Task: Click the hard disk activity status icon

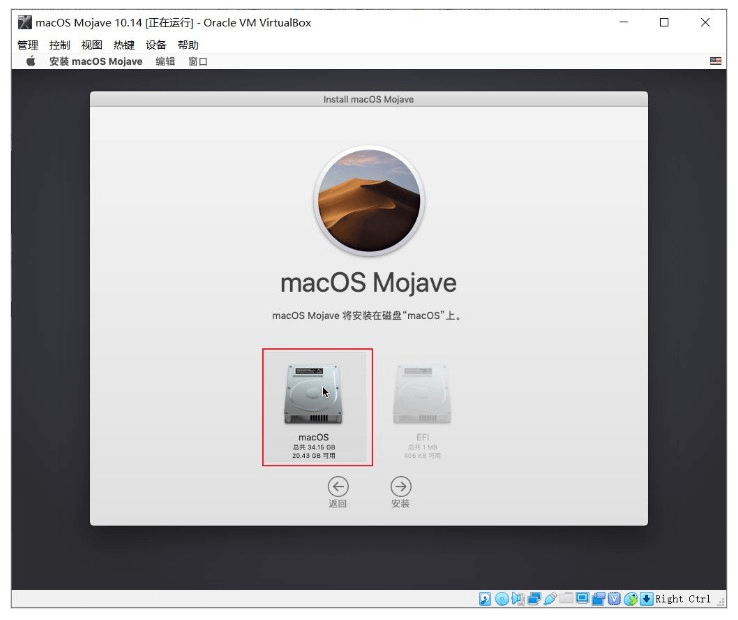Action: coord(485,599)
